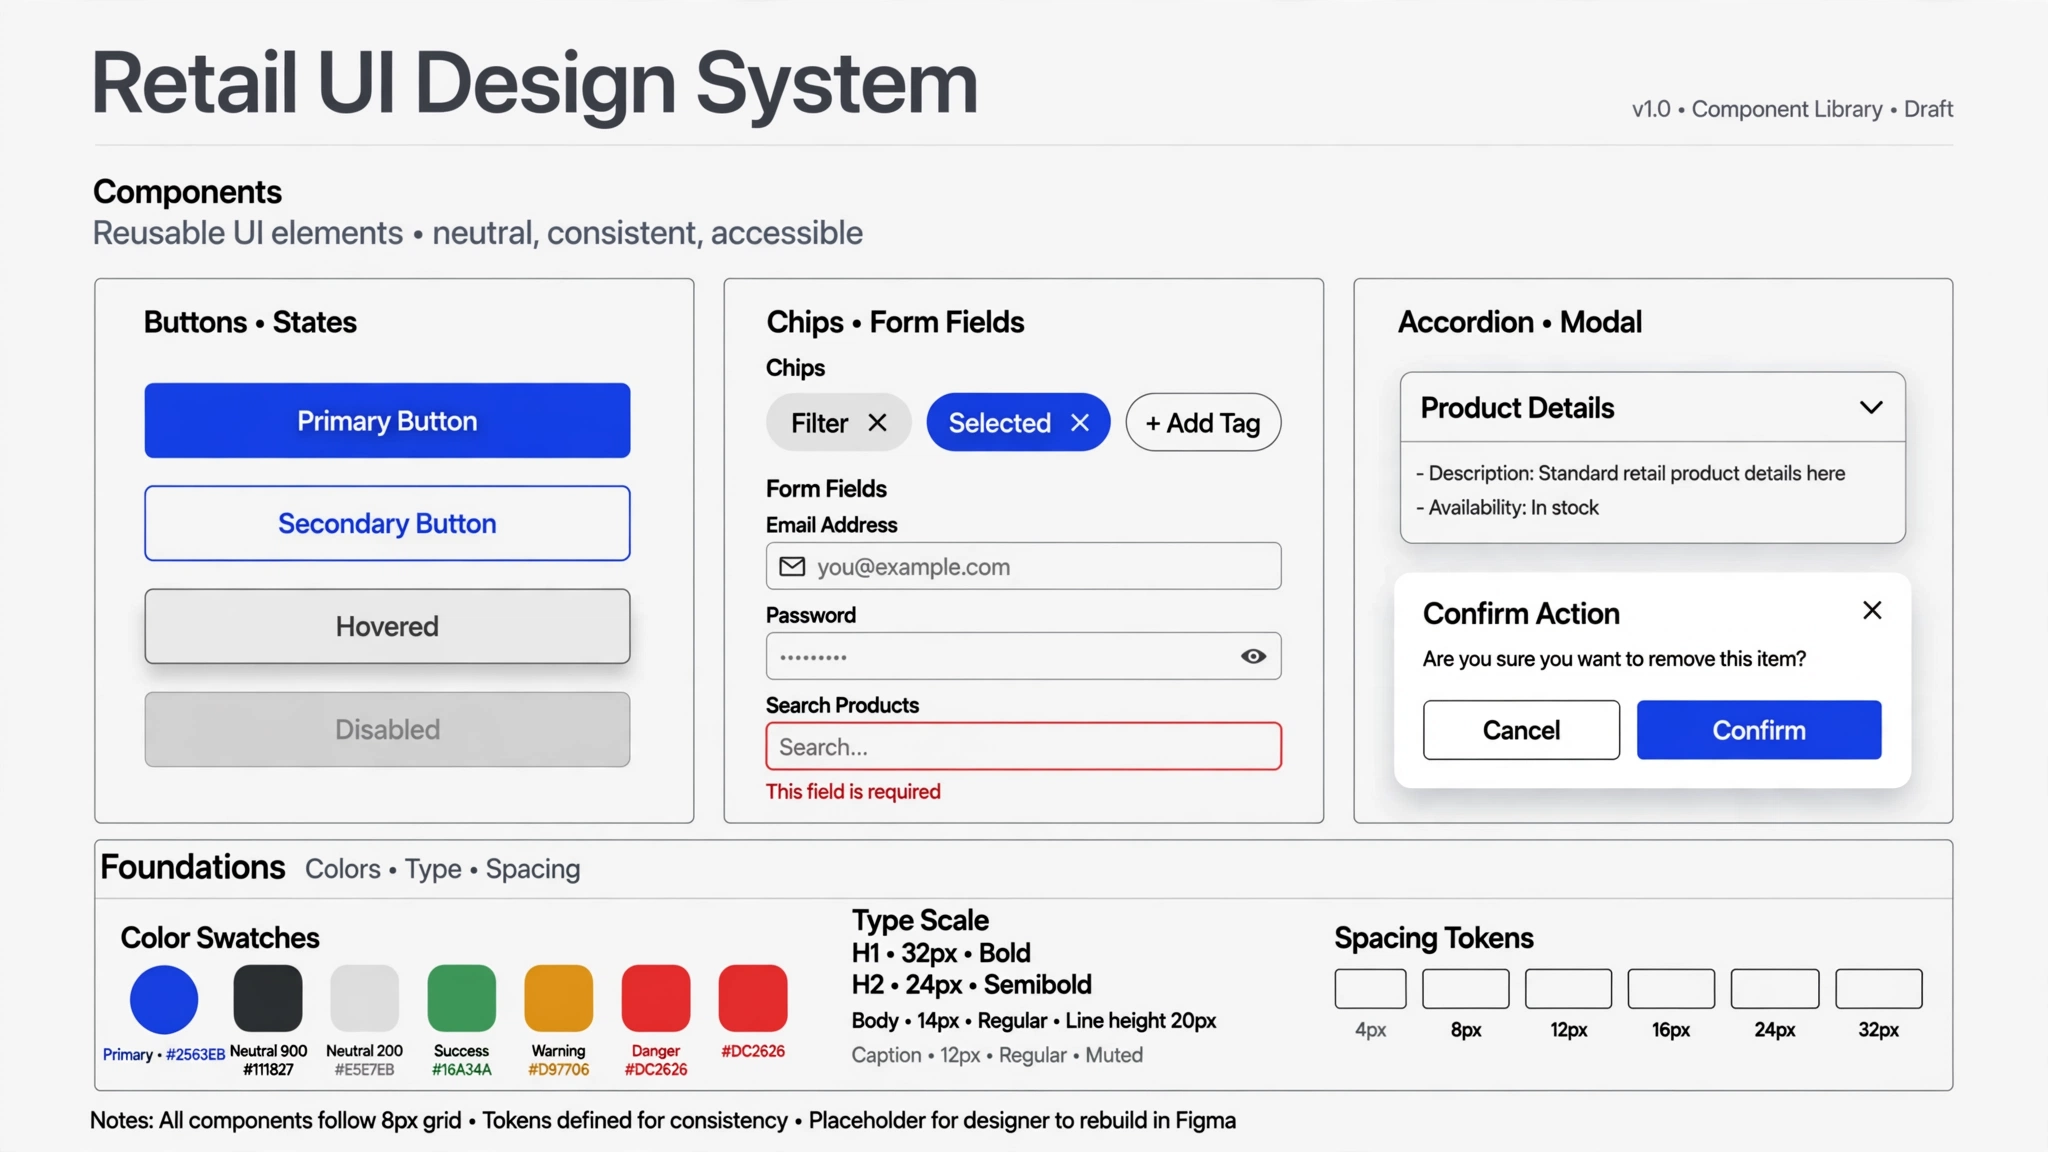
Task: Select the unlabeled #DC2626 red swatch
Action: coord(753,998)
